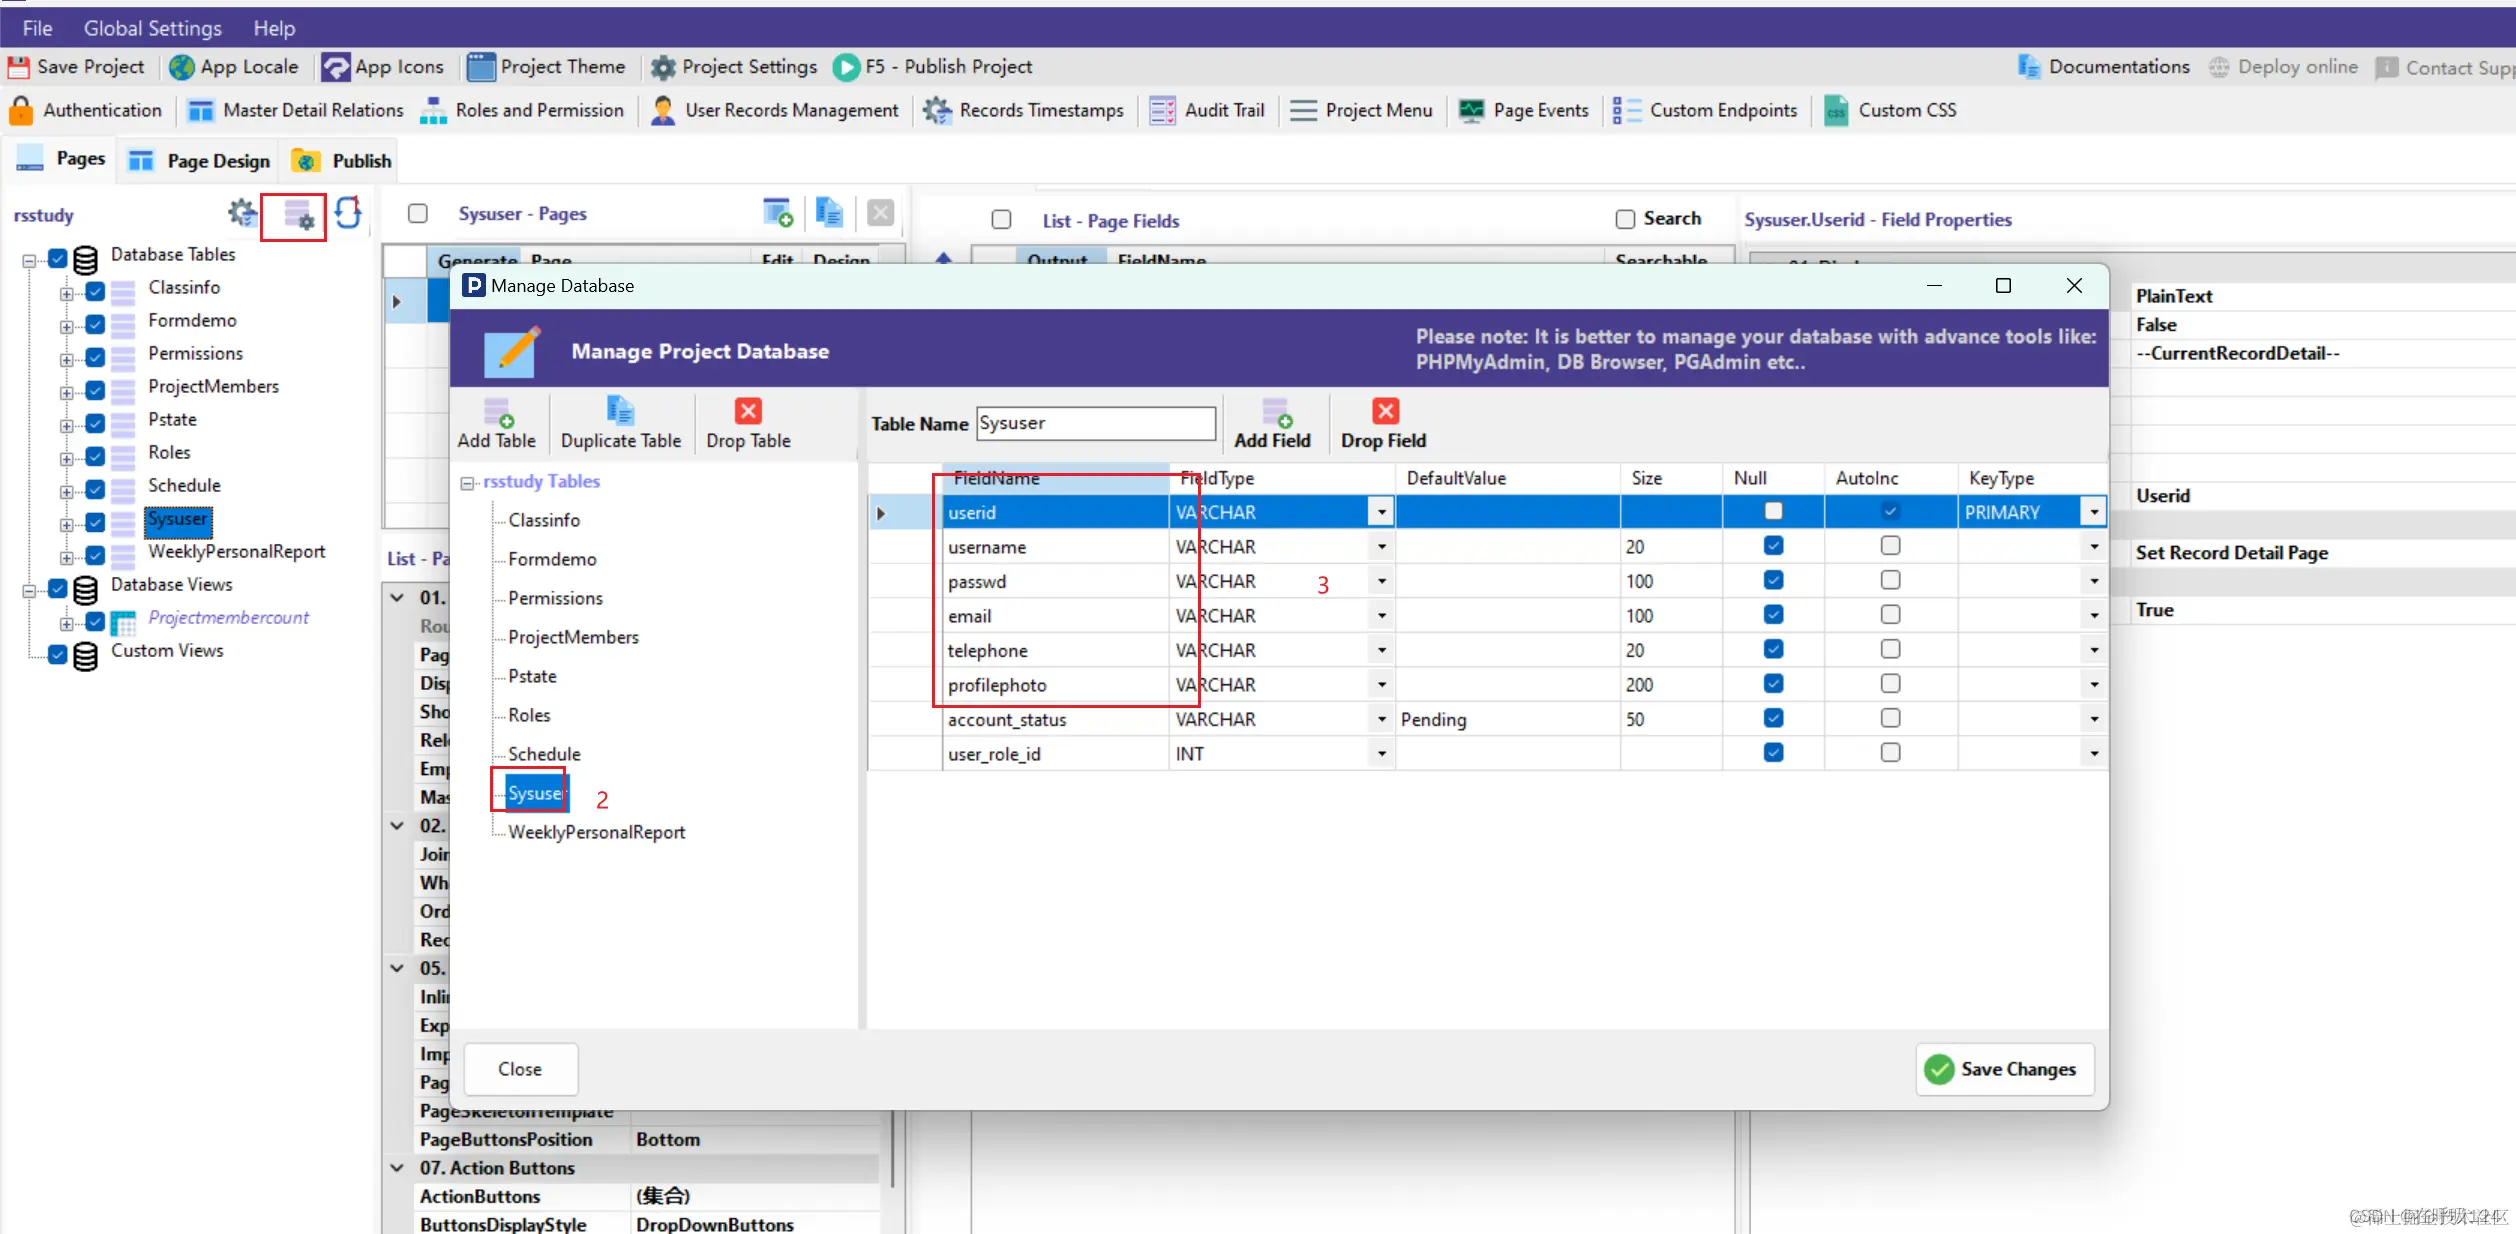Open FieldType dropdown for email row
This screenshot has height=1234, width=2516.
click(1381, 616)
